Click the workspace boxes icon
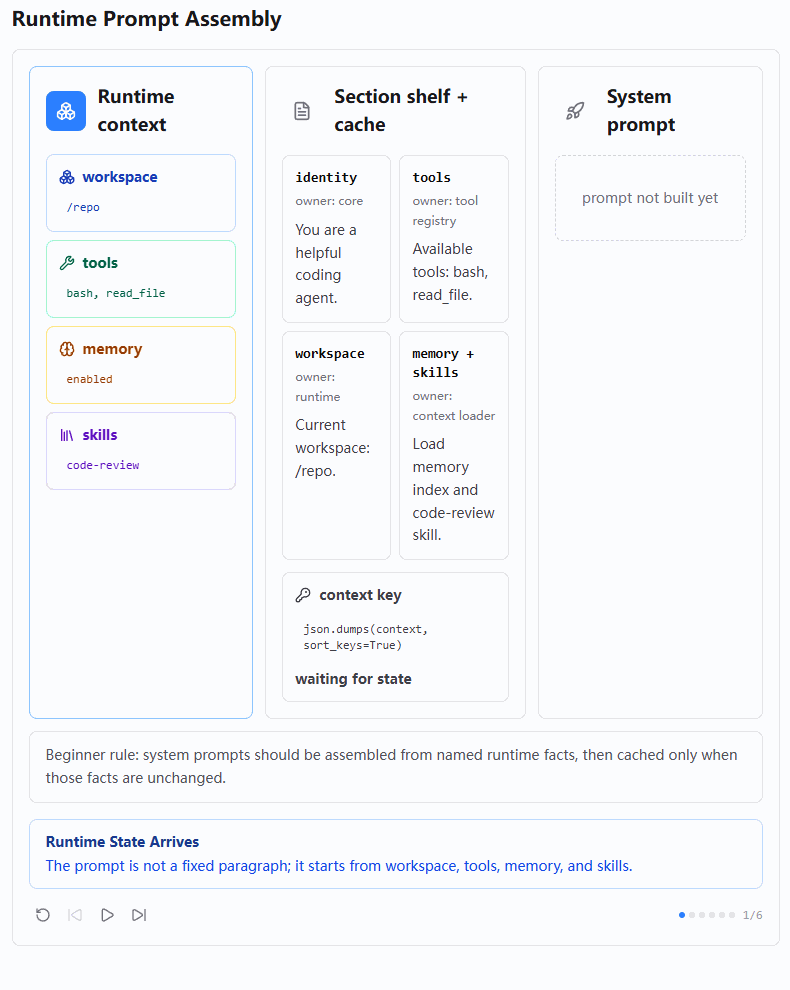 click(67, 177)
